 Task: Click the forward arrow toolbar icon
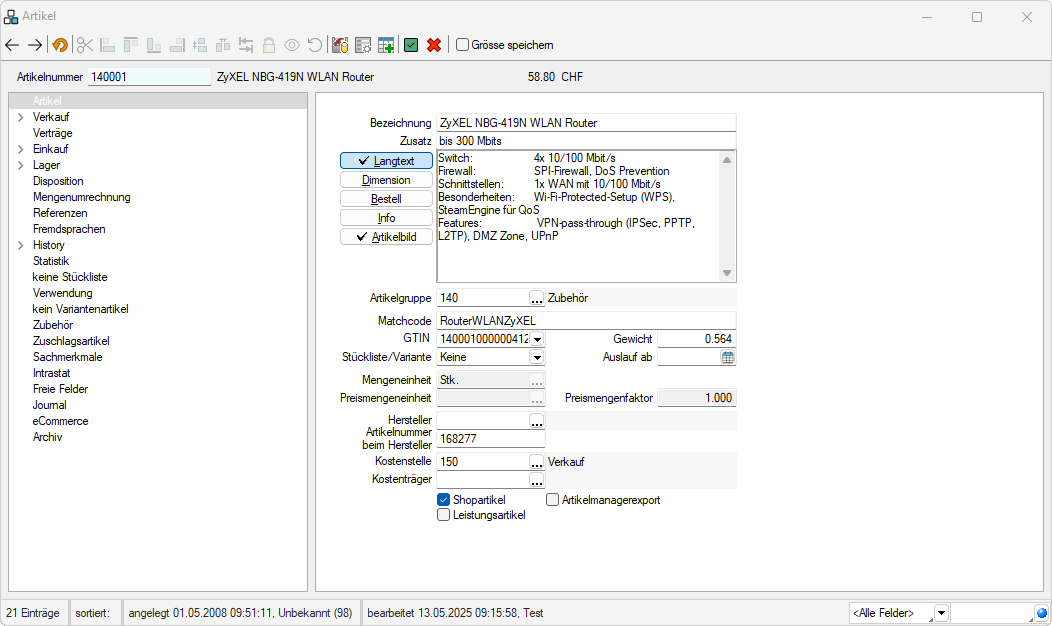pos(35,45)
